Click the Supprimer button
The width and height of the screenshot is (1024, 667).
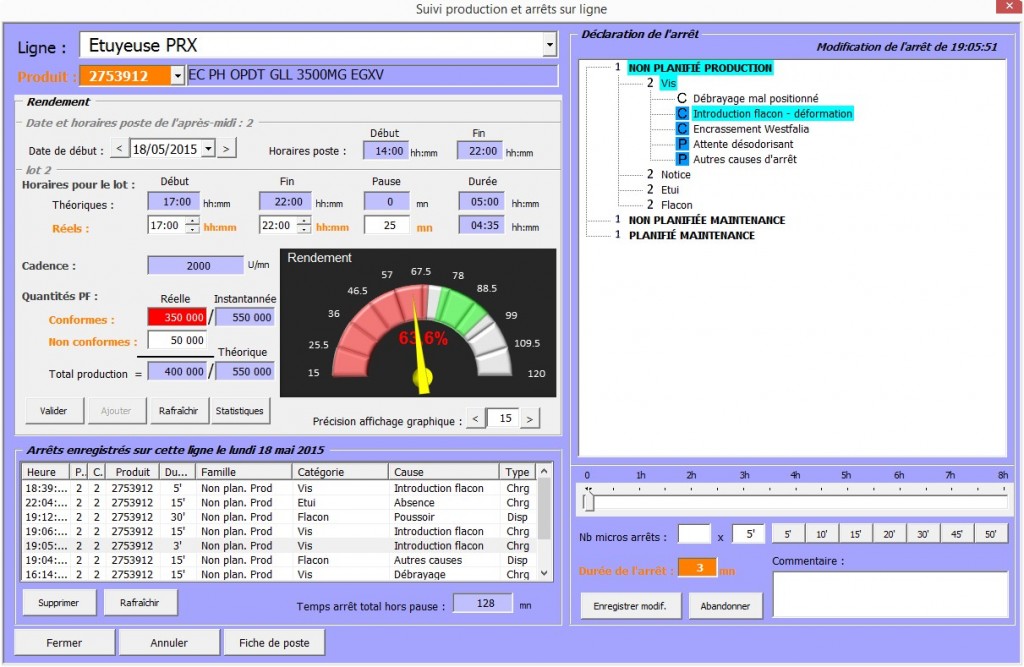(x=58, y=603)
